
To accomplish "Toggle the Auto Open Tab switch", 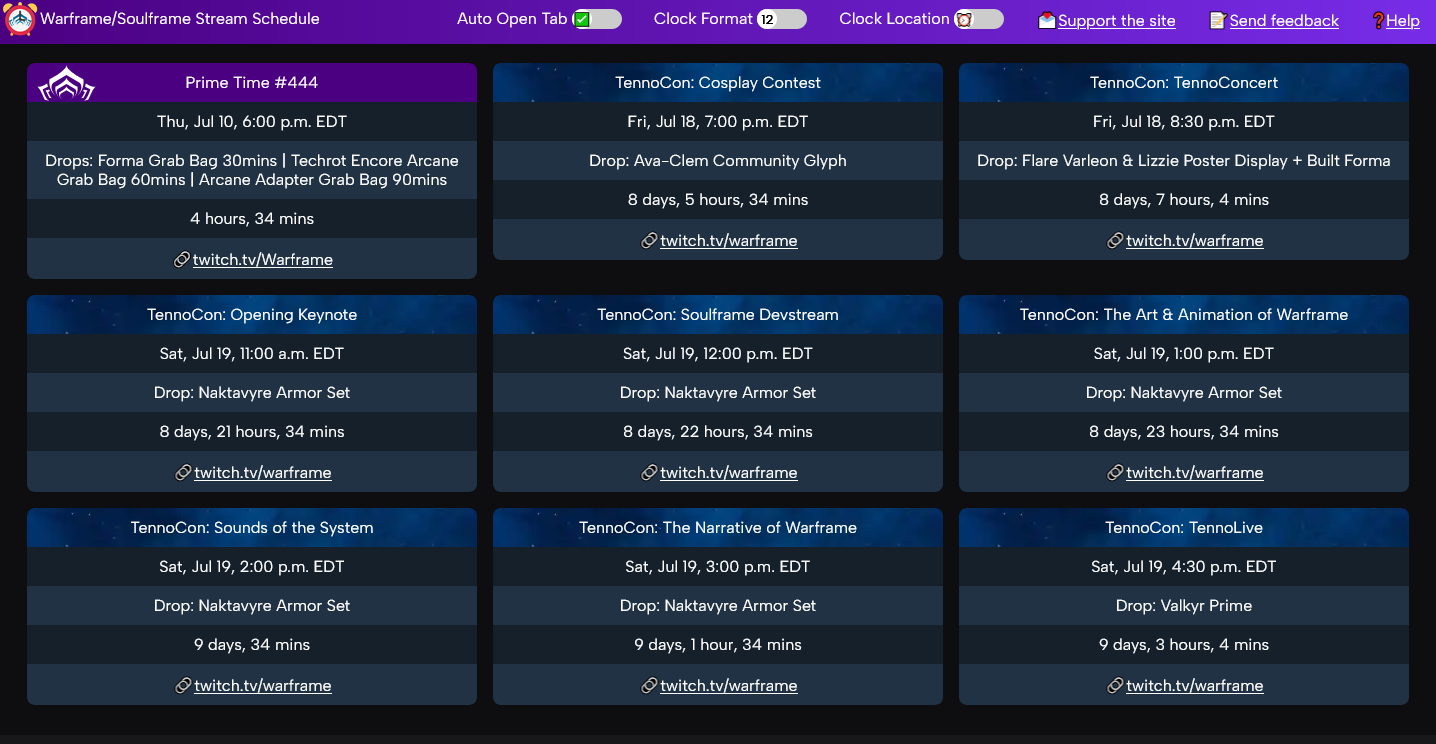I will click(x=597, y=19).
